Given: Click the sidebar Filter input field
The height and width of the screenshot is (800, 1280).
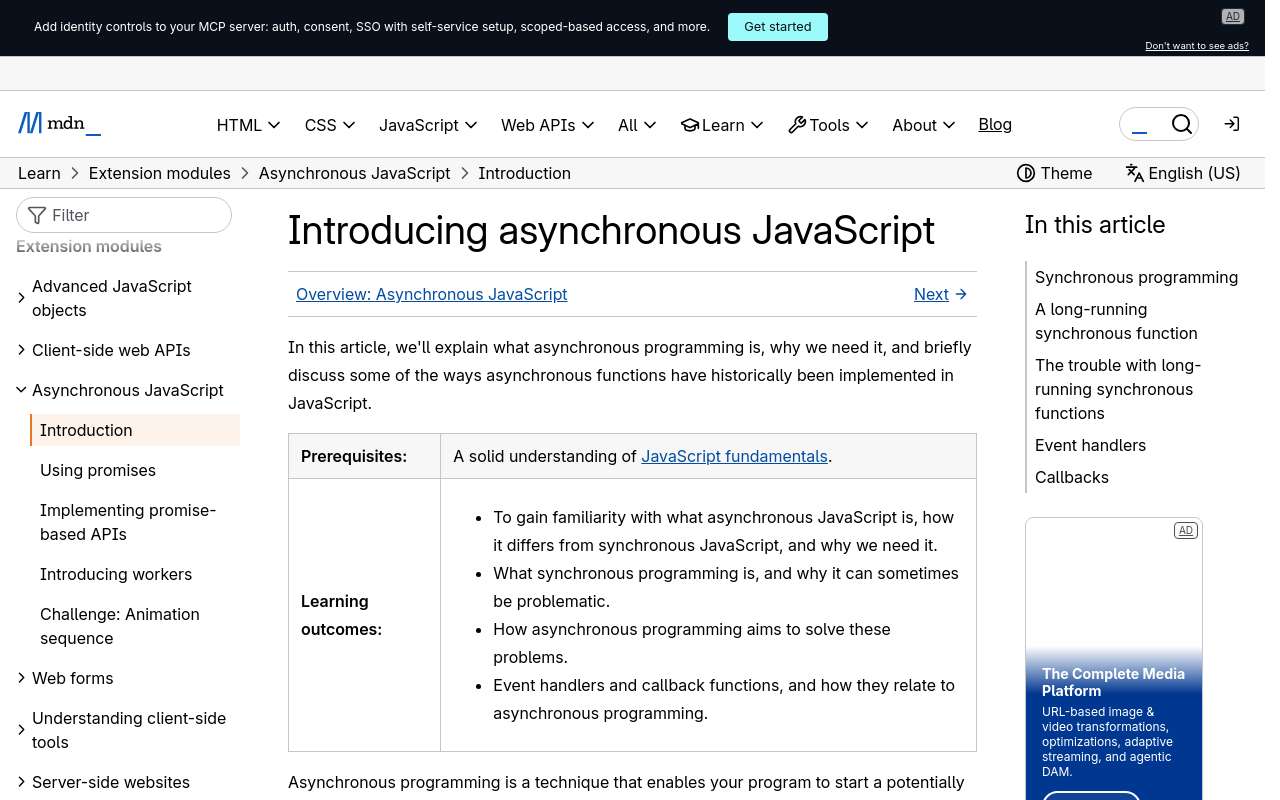Looking at the screenshot, I should pyautogui.click(x=124, y=215).
